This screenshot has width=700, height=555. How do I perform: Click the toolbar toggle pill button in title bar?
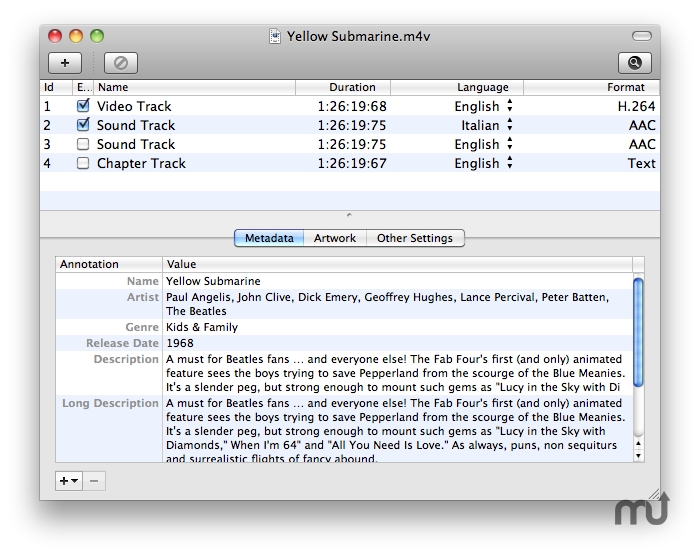pos(642,36)
